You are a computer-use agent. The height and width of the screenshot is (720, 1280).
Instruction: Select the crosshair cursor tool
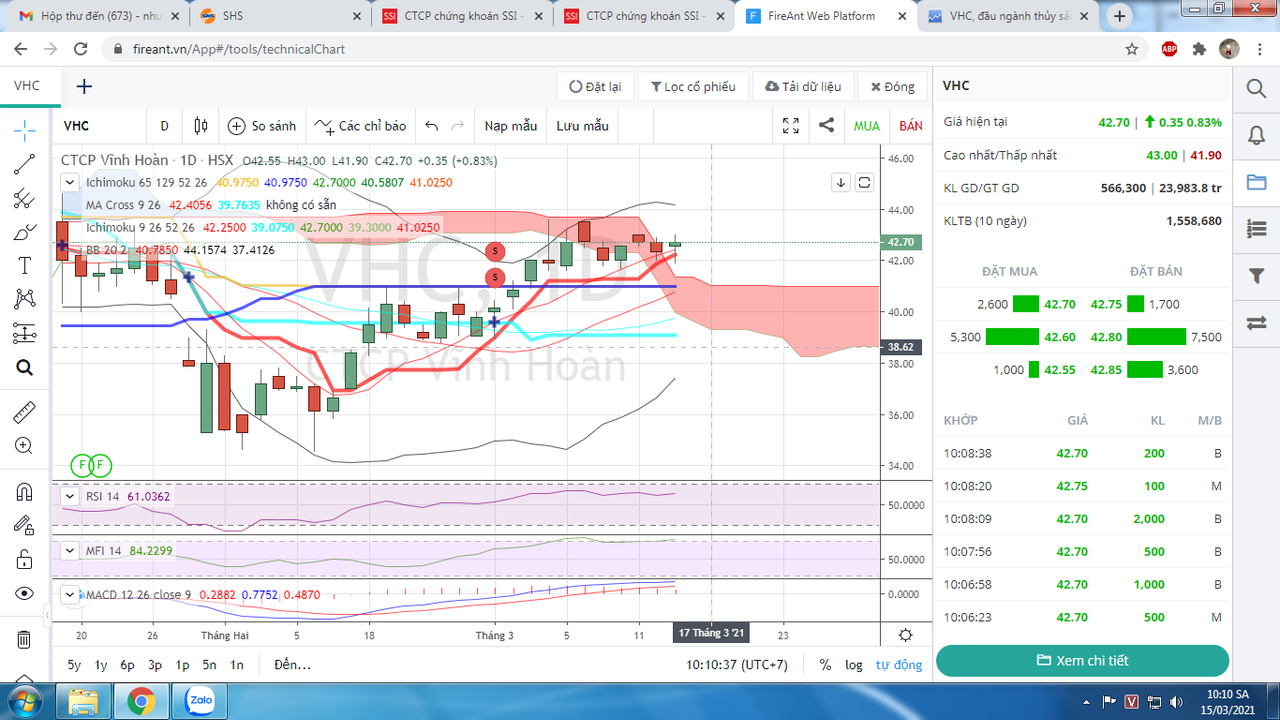[25, 129]
